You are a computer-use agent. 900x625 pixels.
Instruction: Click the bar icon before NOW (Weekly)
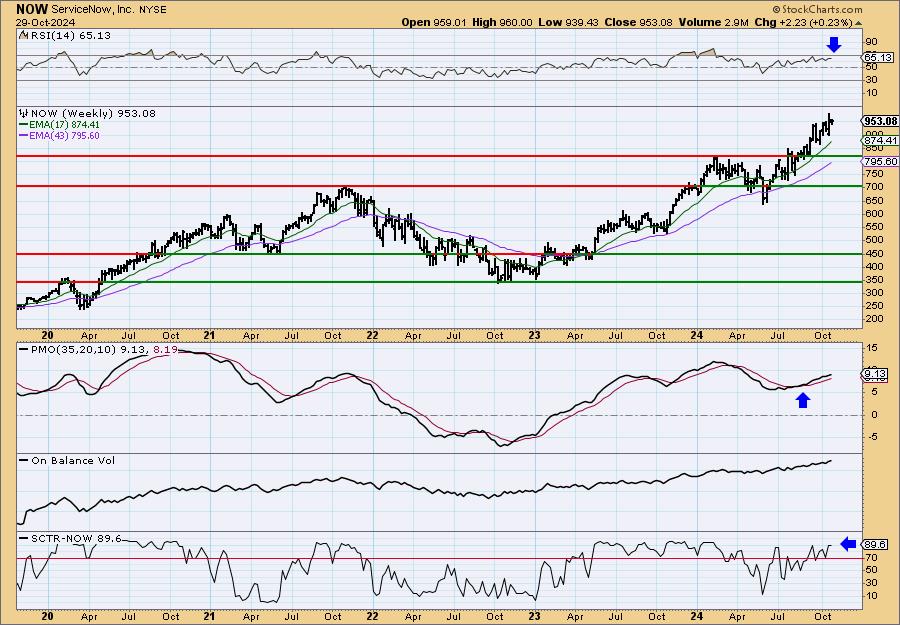coord(24,113)
